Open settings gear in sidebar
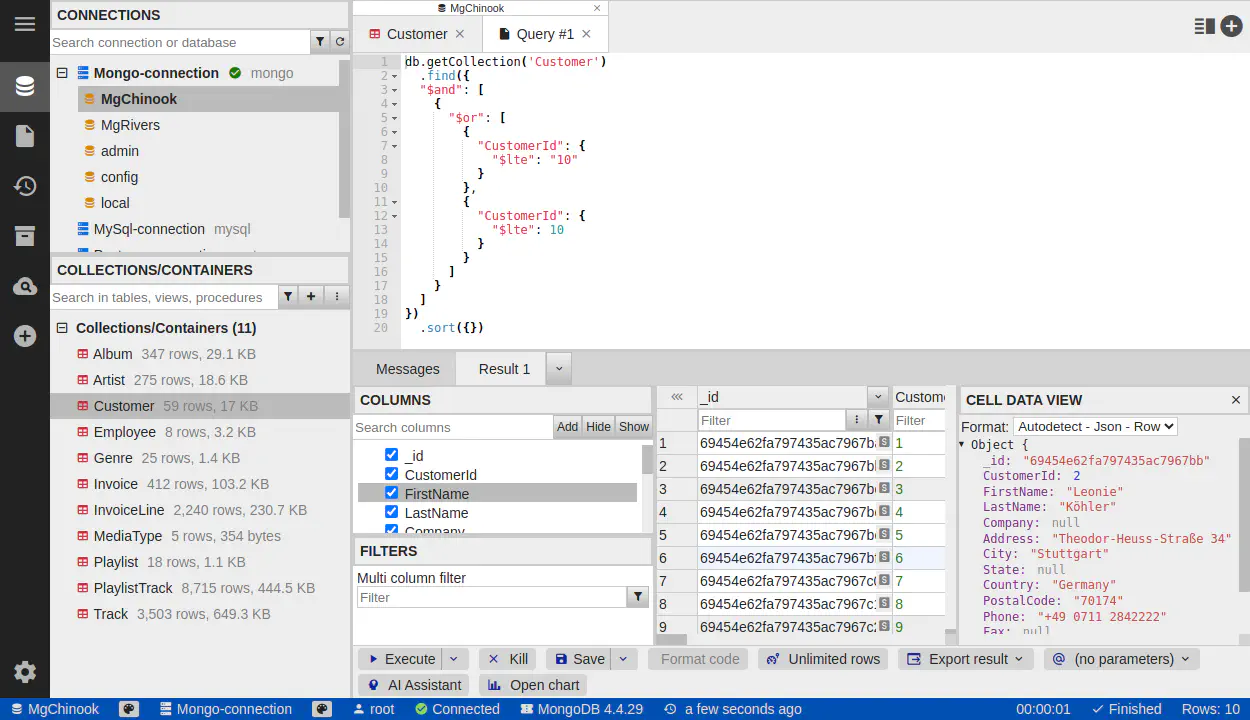The height and width of the screenshot is (720, 1250). tap(25, 672)
